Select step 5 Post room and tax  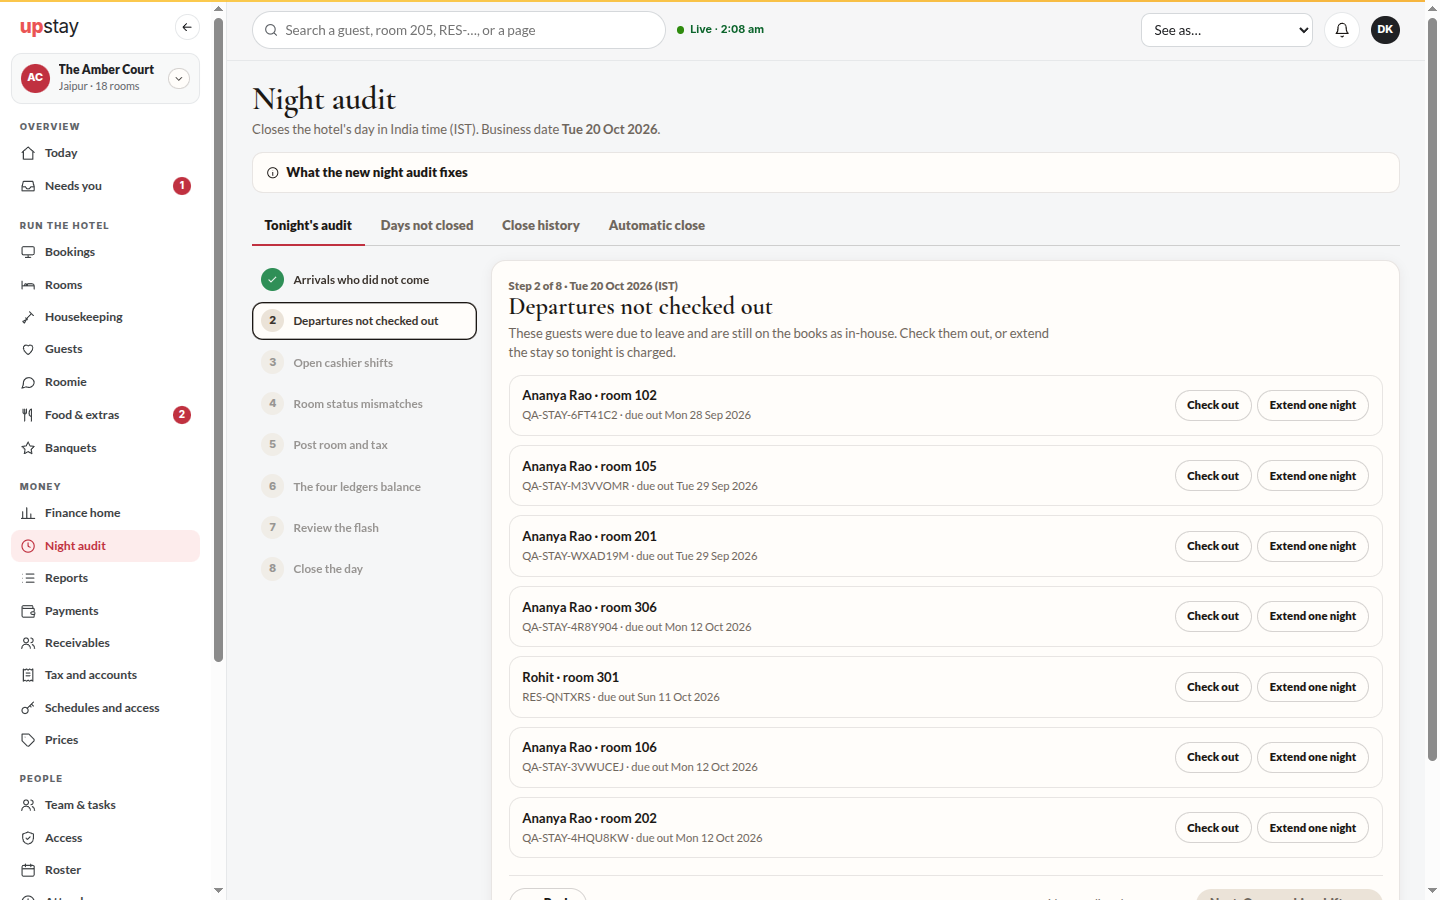coord(364,445)
